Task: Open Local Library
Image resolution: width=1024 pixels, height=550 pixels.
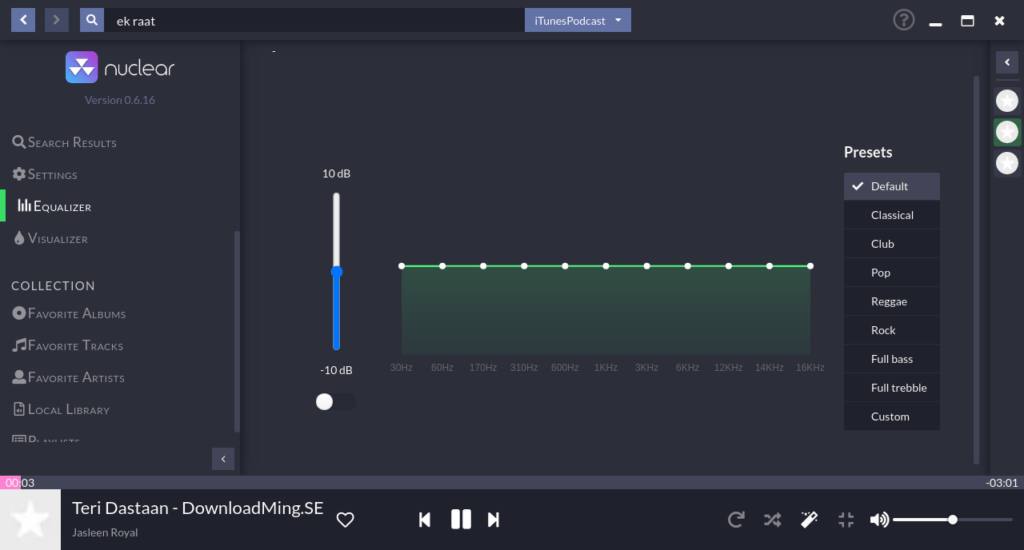Action: pos(61,410)
